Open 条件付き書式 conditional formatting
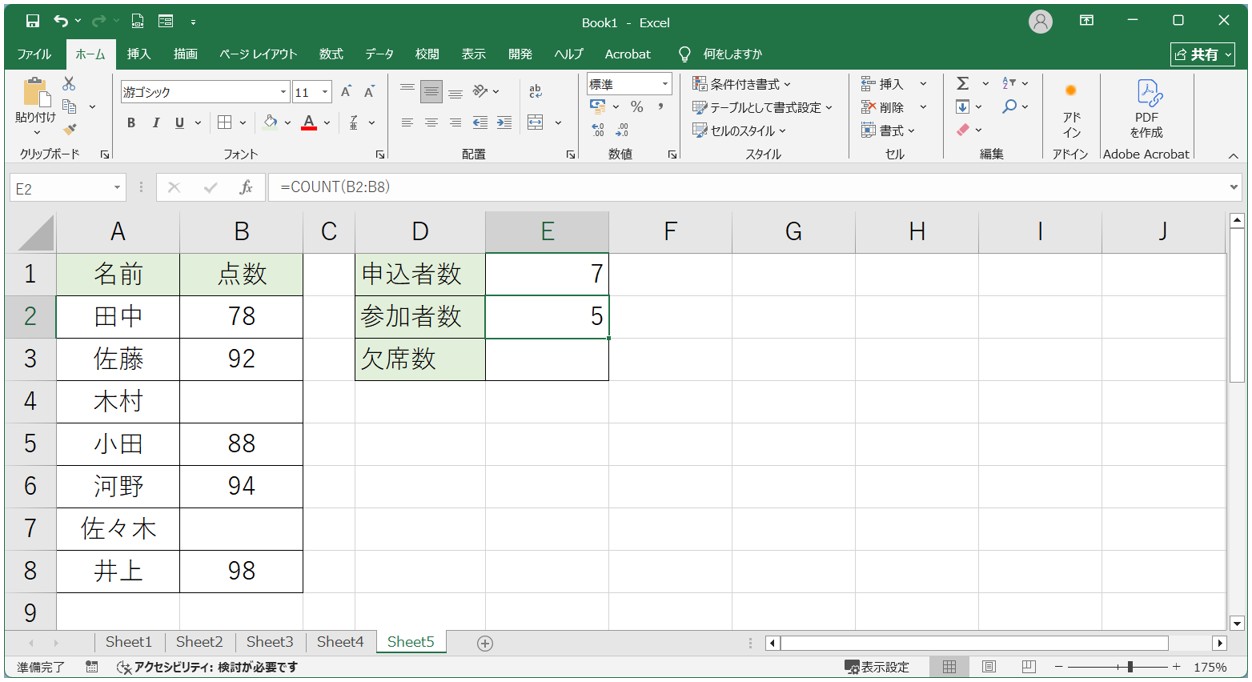 pyautogui.click(x=733, y=85)
